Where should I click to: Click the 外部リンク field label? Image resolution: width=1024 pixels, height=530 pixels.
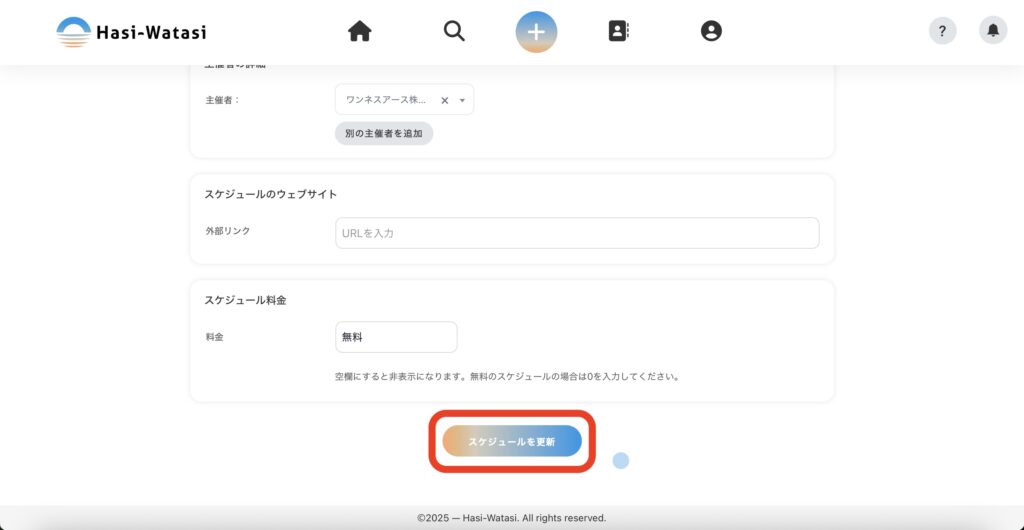(x=227, y=231)
